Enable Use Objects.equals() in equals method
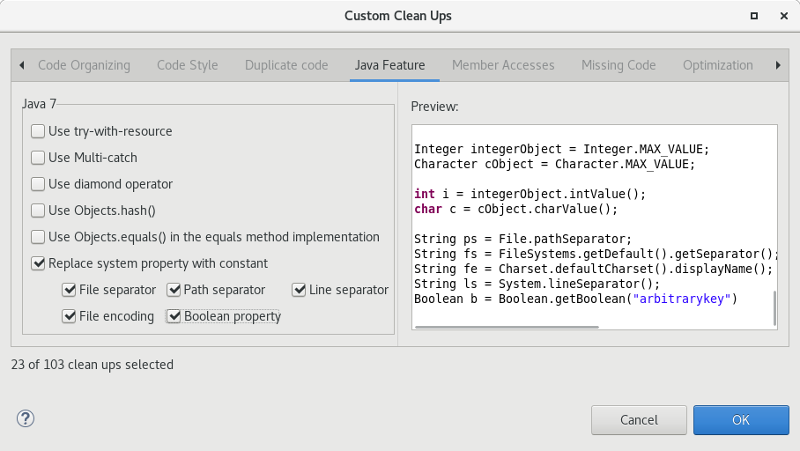The image size is (800, 451). pos(38,237)
